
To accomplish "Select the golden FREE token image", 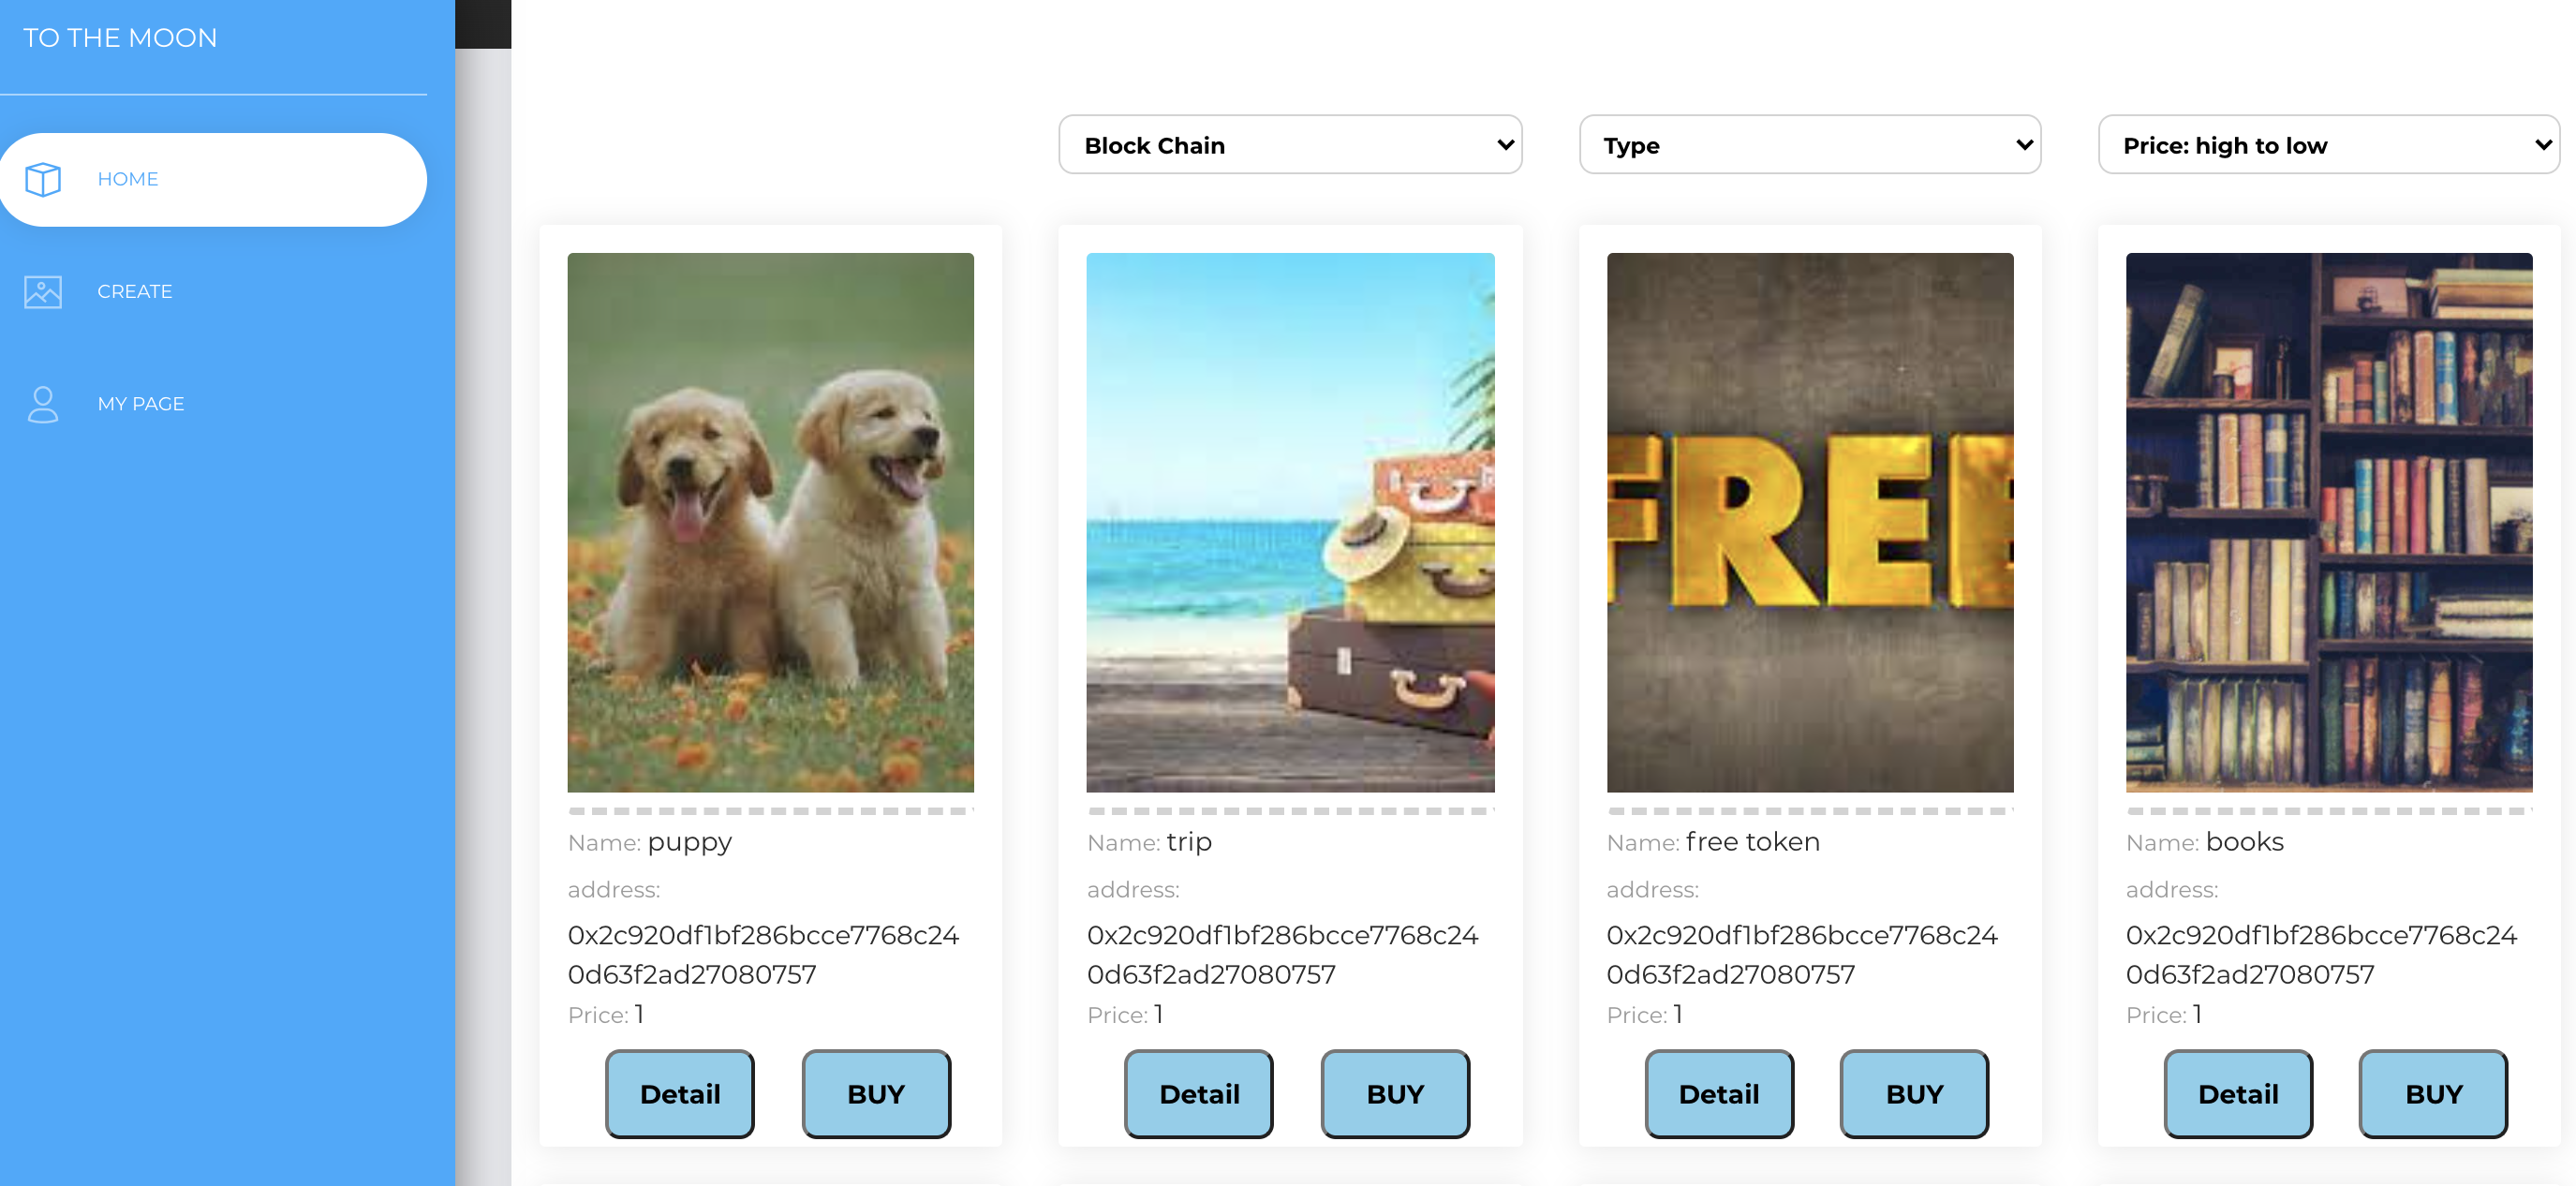I will pos(1809,522).
